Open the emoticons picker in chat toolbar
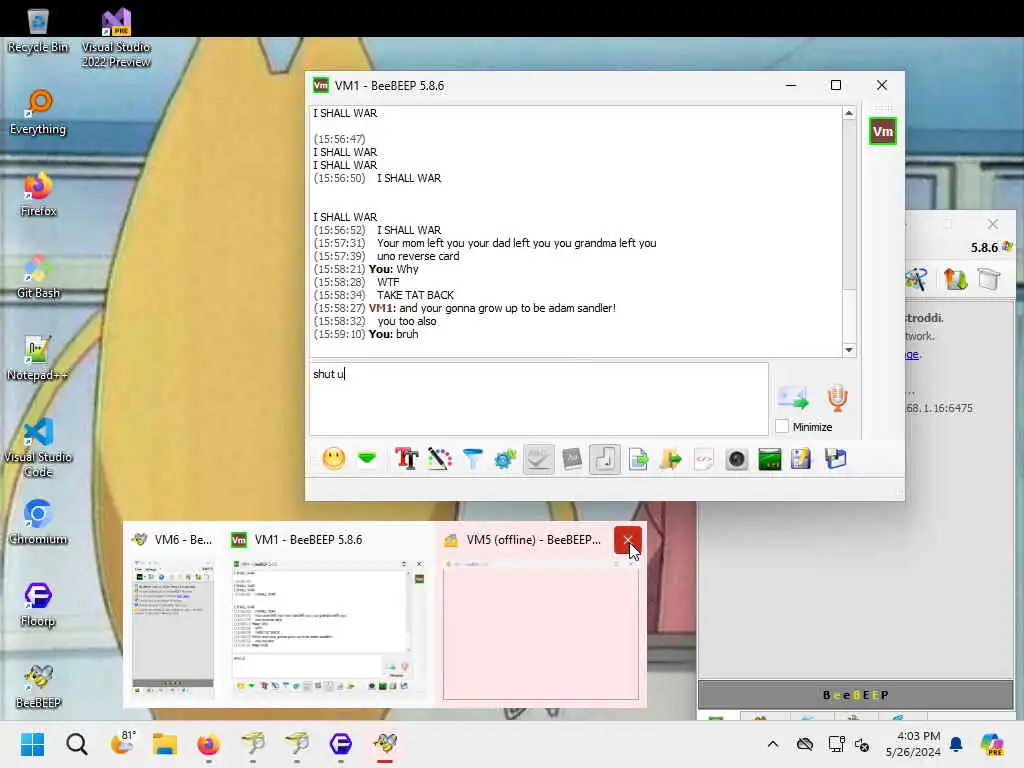Image resolution: width=1024 pixels, height=768 pixels. 334,459
